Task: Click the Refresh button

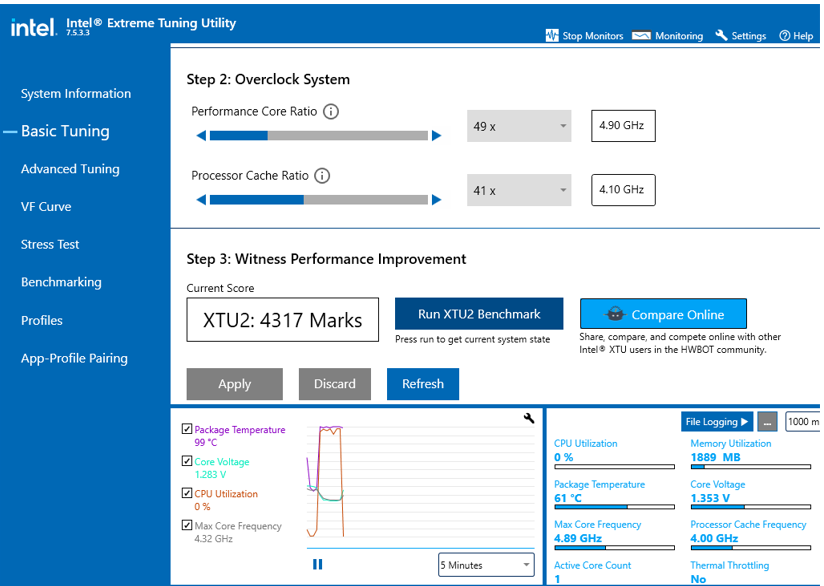Action: [423, 384]
